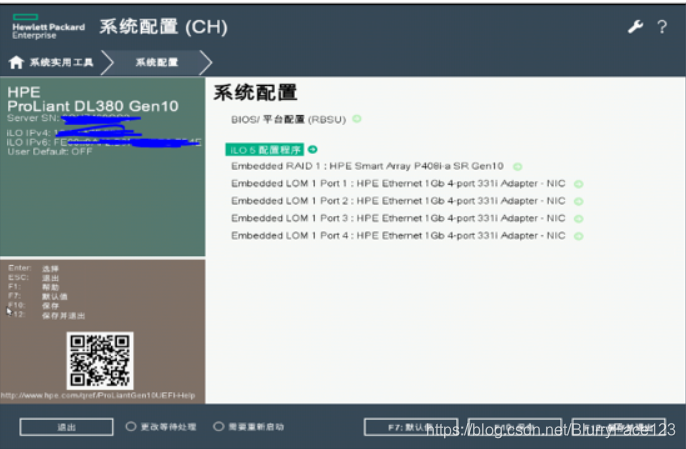Open Embedded LOM 1 Port 2 NIC entry

point(398,201)
